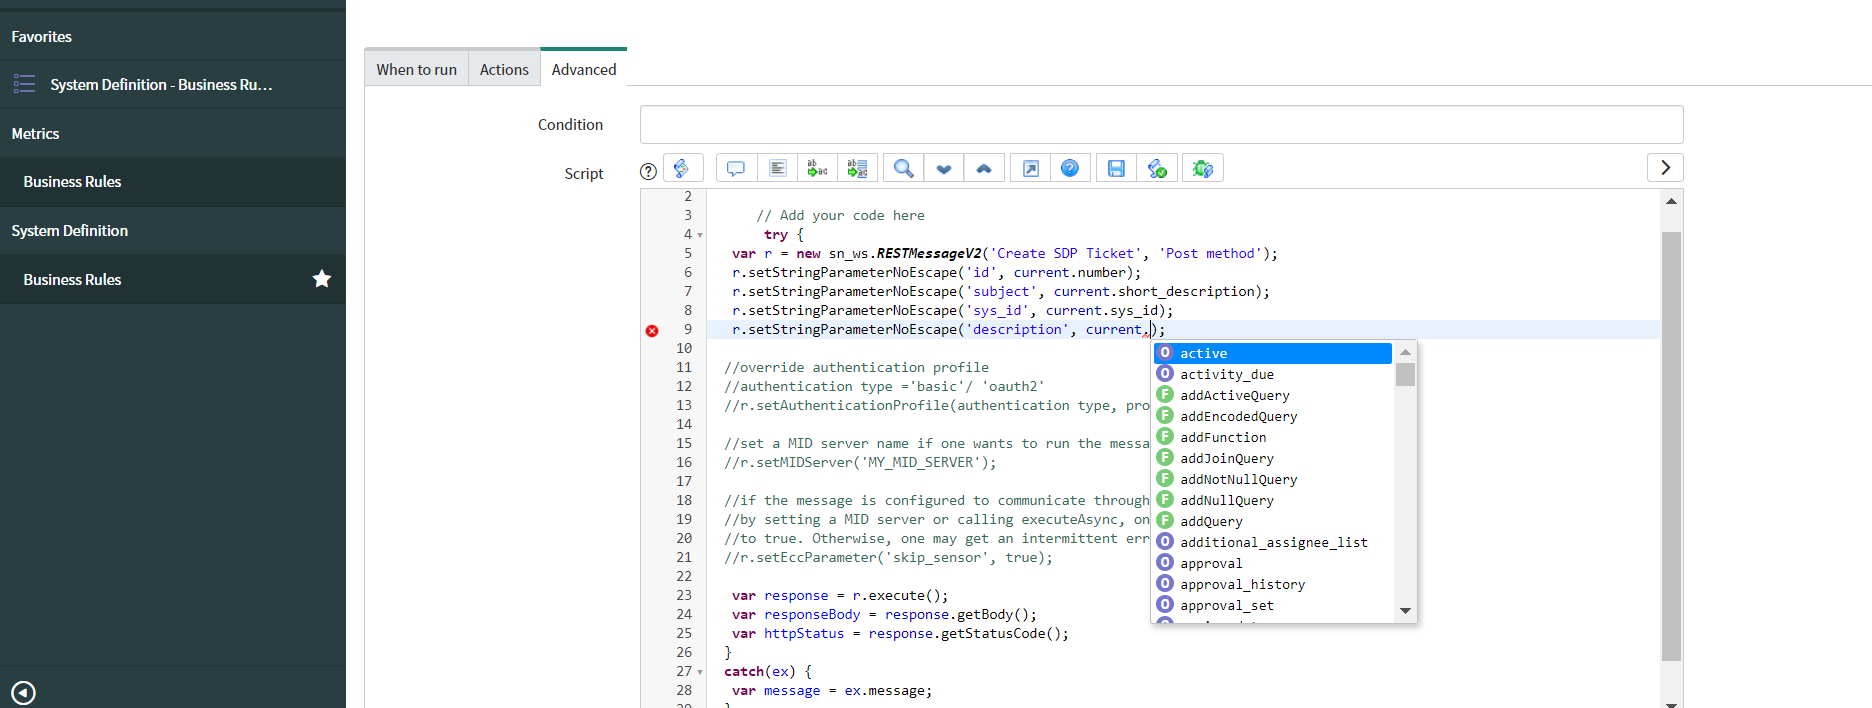Viewport: 1872px width, 708px height.
Task: Toggle full screen script editor mode
Action: click(x=1030, y=168)
